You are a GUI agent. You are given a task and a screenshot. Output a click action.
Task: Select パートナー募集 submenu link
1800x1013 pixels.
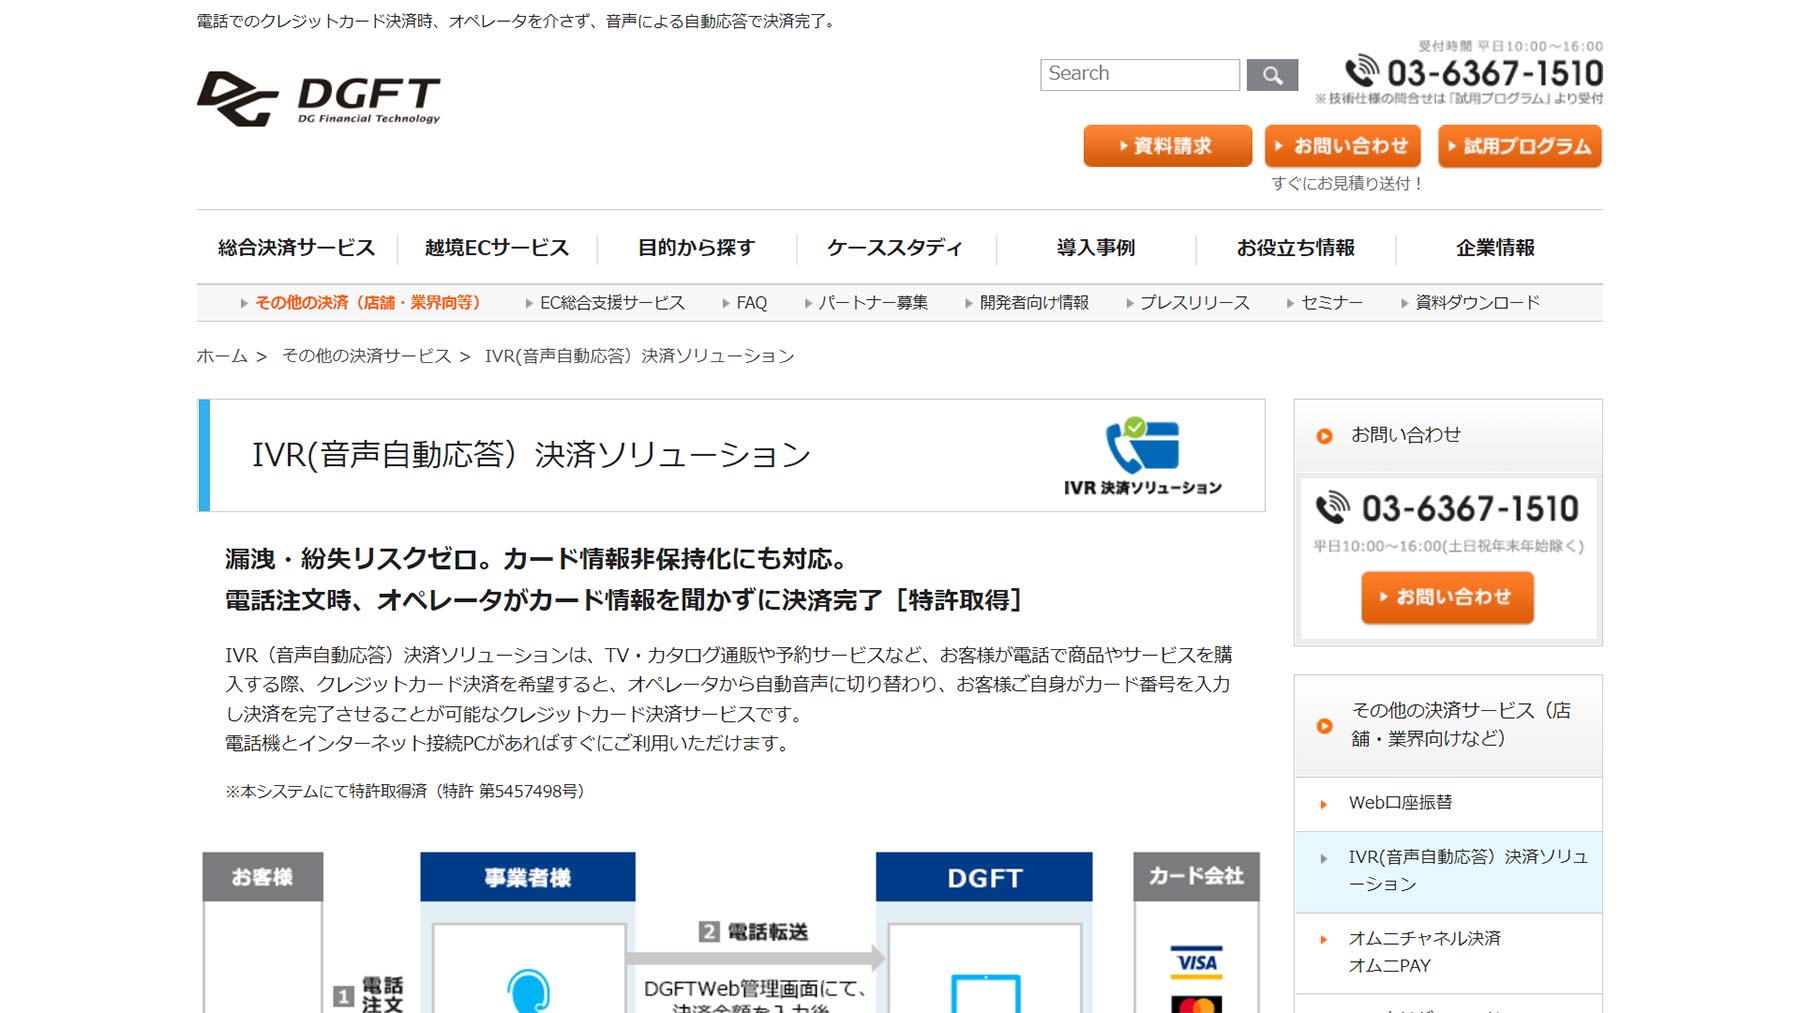coord(872,302)
